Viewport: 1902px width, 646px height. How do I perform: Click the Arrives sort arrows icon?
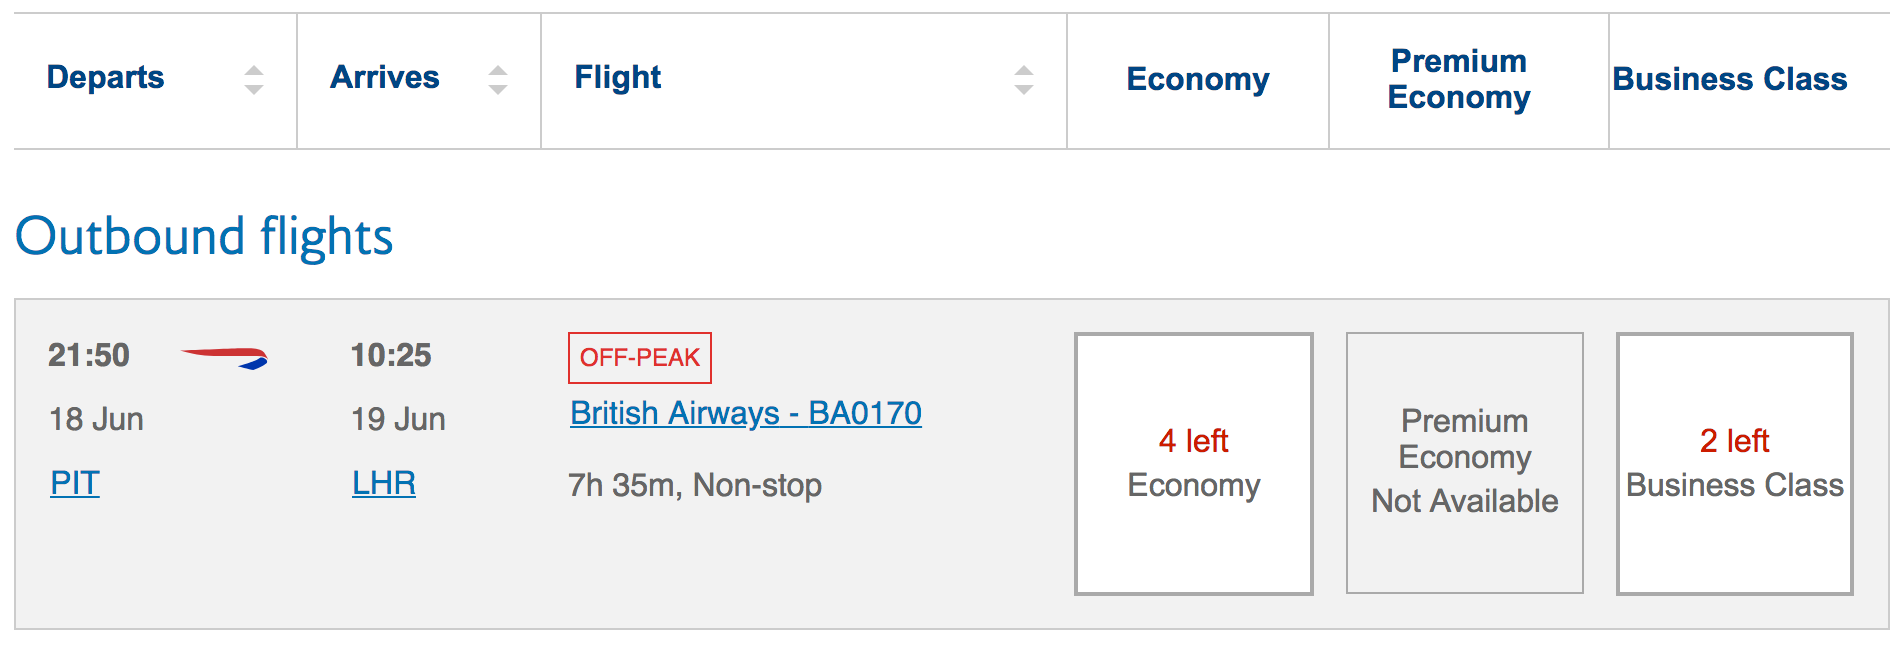point(498,80)
